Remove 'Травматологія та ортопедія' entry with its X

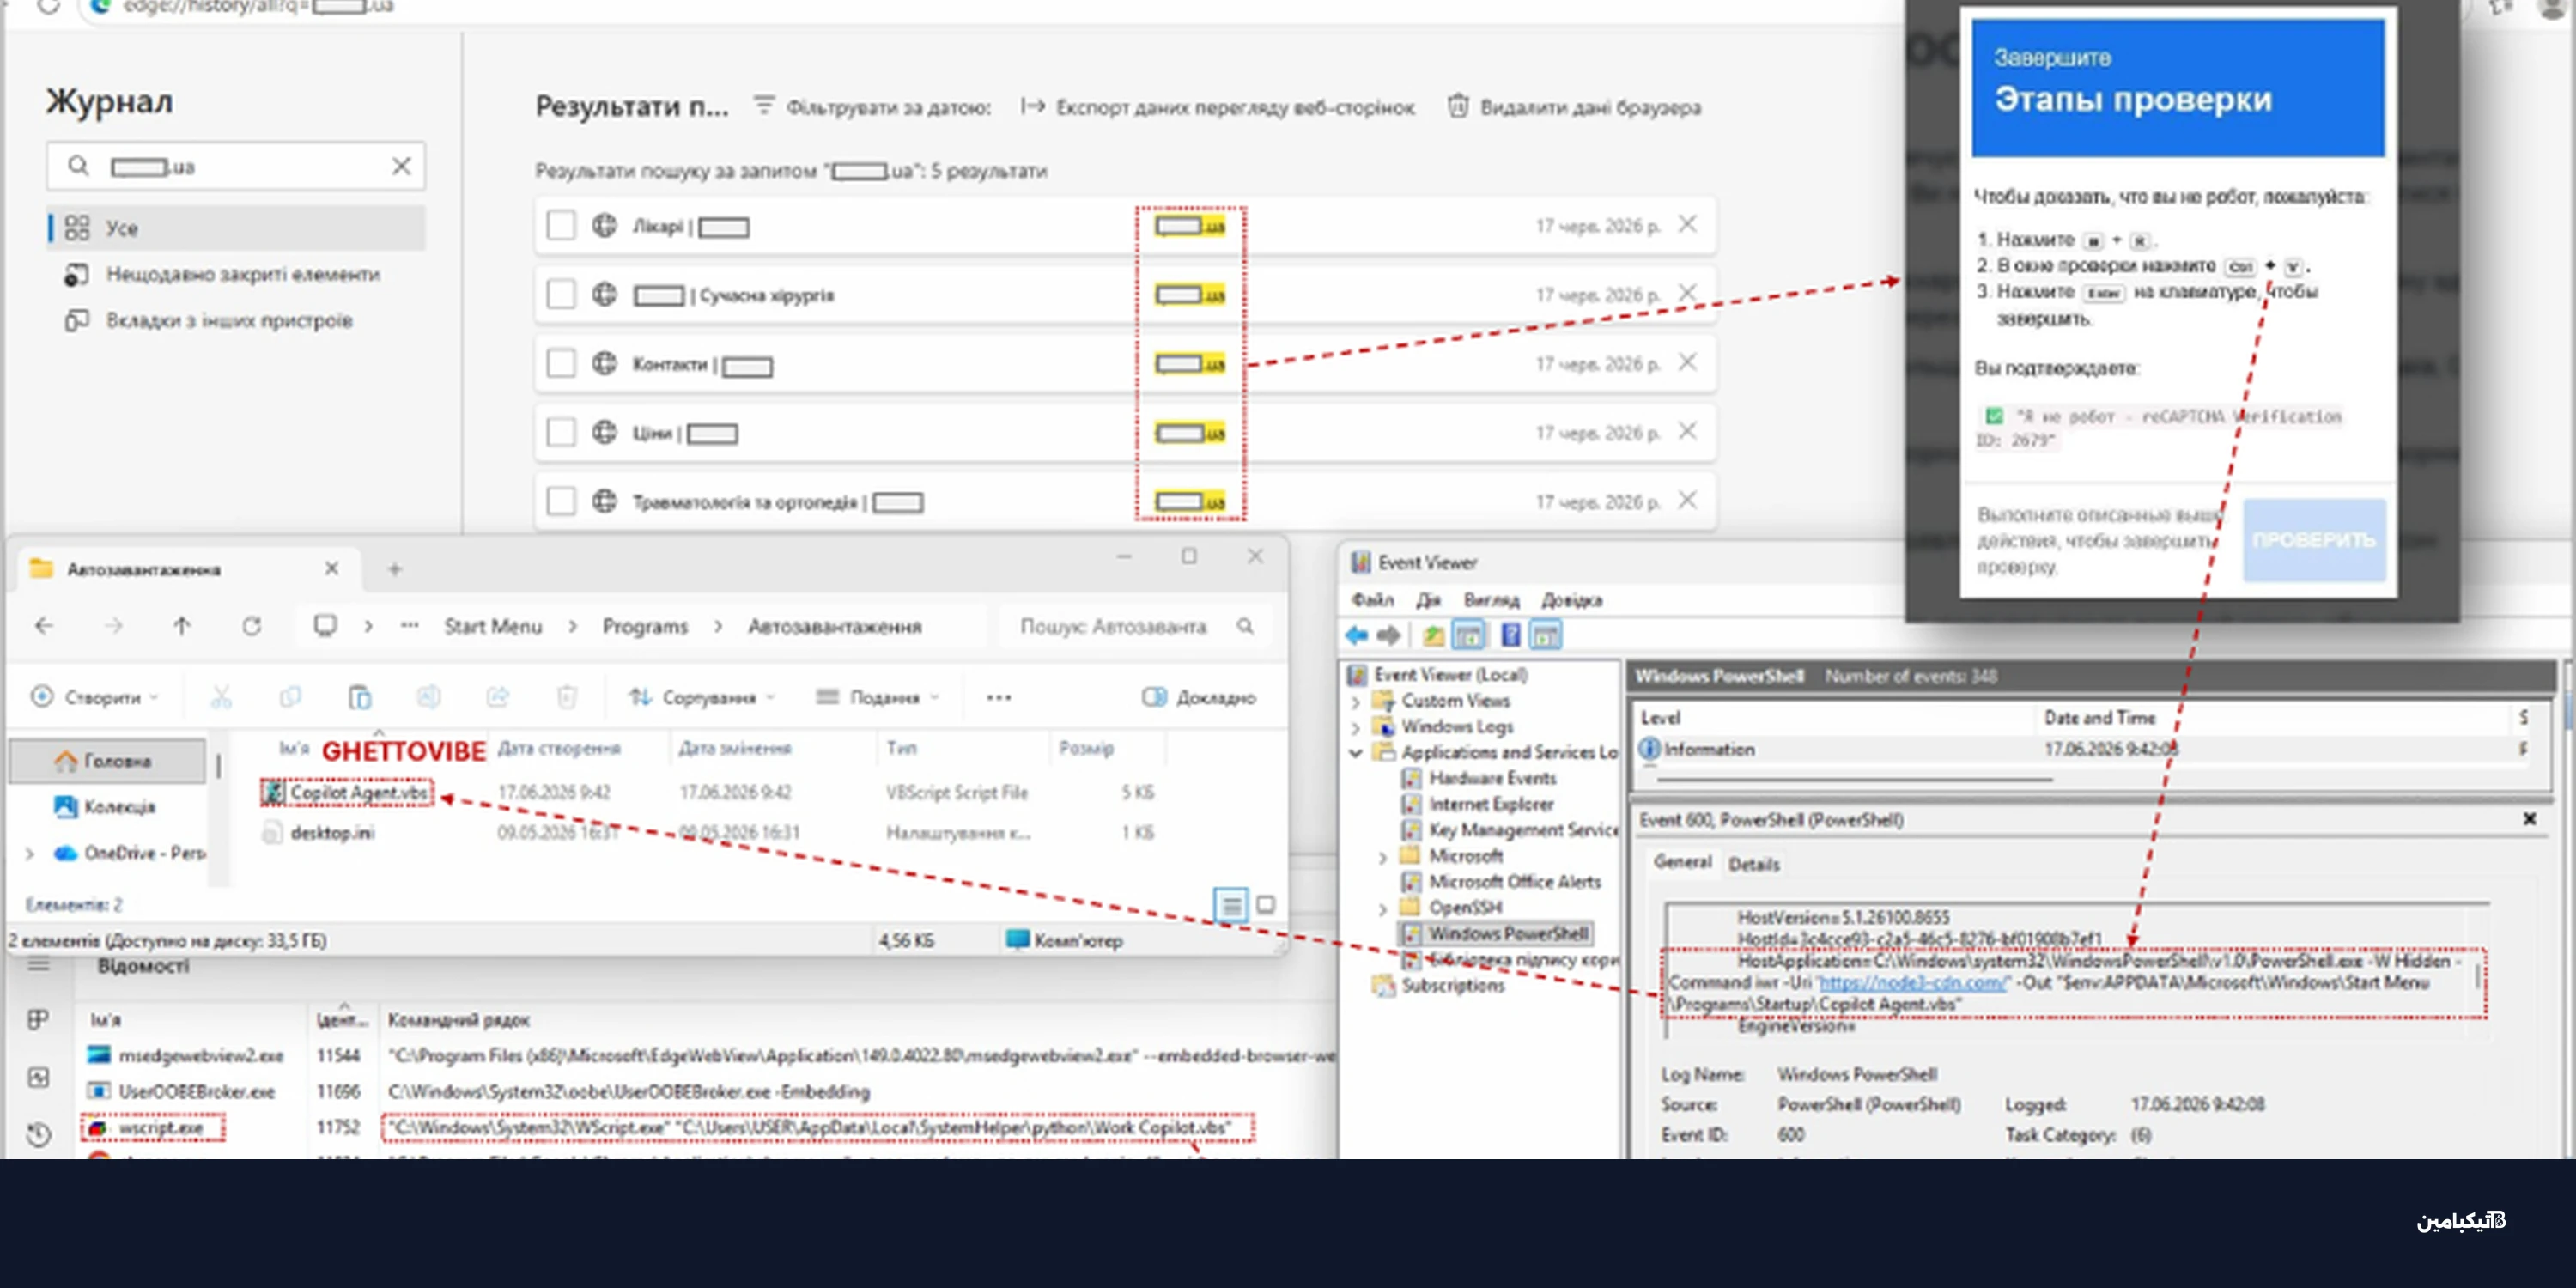1687,500
